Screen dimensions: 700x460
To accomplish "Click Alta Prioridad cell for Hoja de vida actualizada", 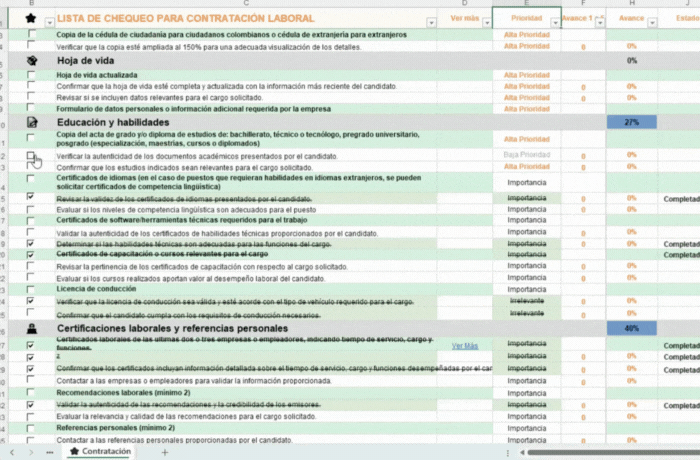I will tap(527, 75).
